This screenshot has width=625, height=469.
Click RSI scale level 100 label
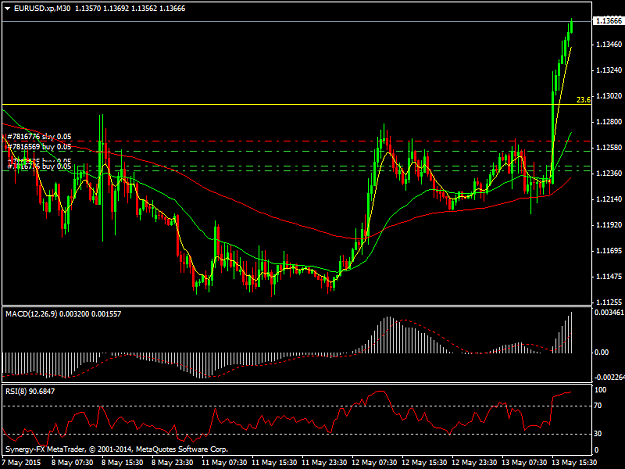click(600, 390)
